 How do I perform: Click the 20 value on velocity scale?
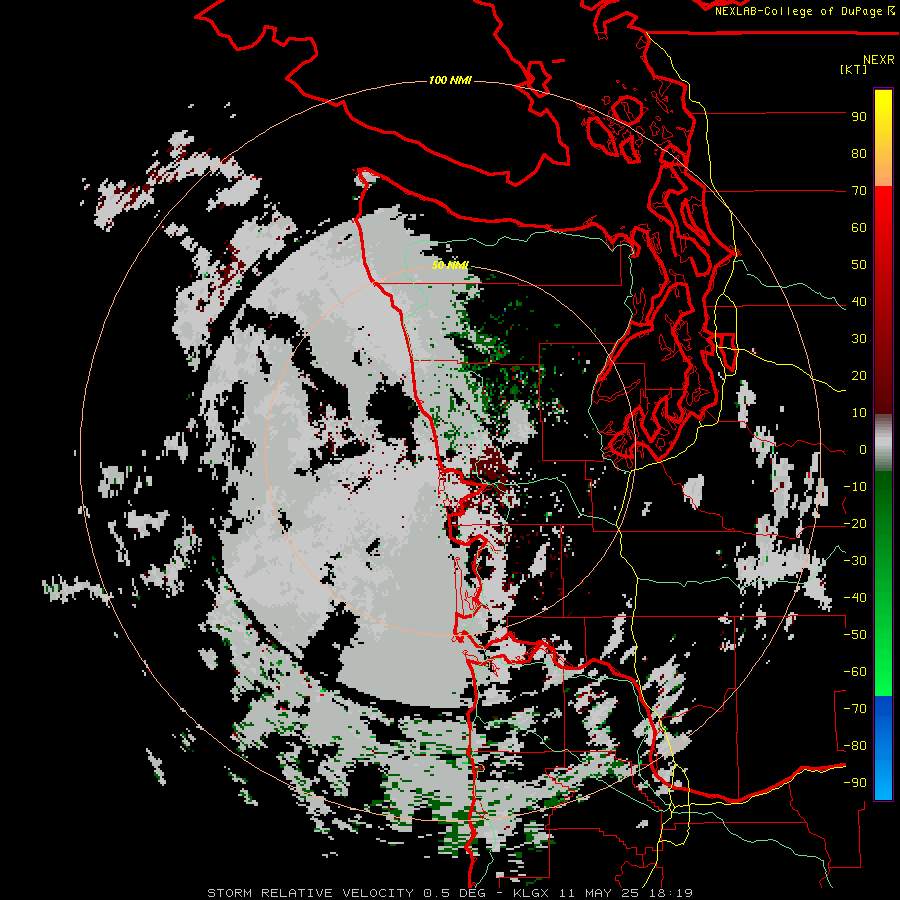tap(859, 376)
